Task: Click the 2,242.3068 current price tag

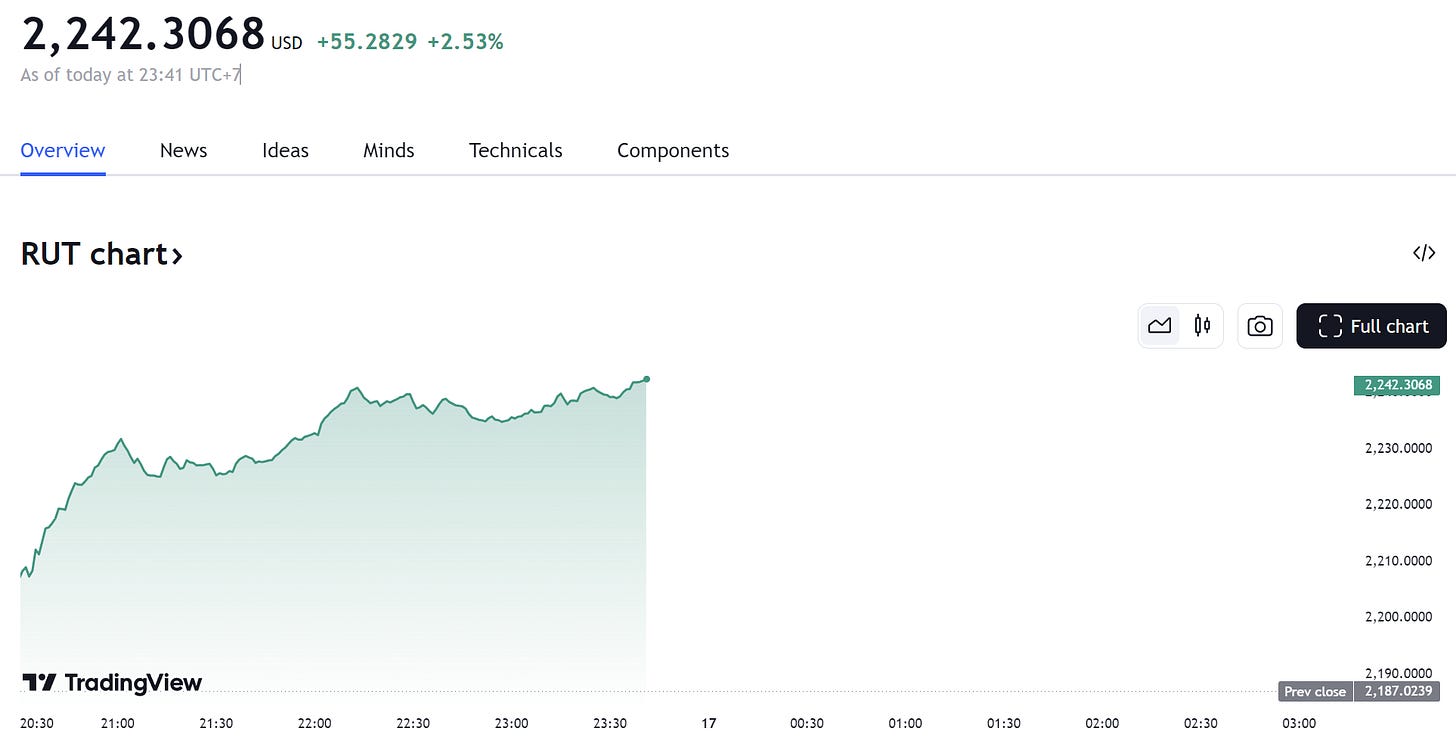Action: [1396, 385]
